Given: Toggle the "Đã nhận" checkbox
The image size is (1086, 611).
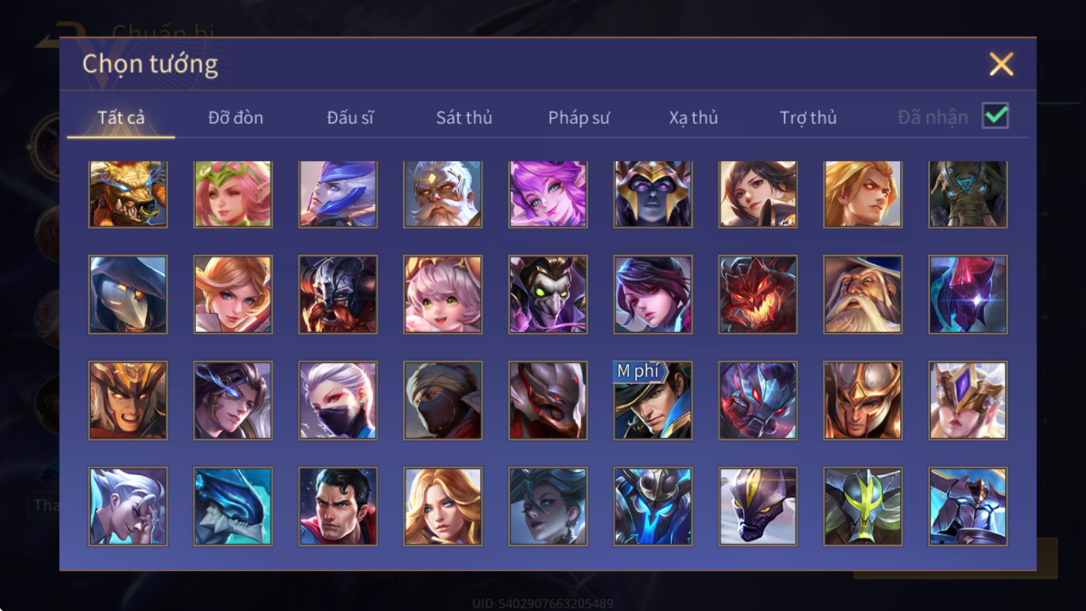Looking at the screenshot, I should point(995,116).
